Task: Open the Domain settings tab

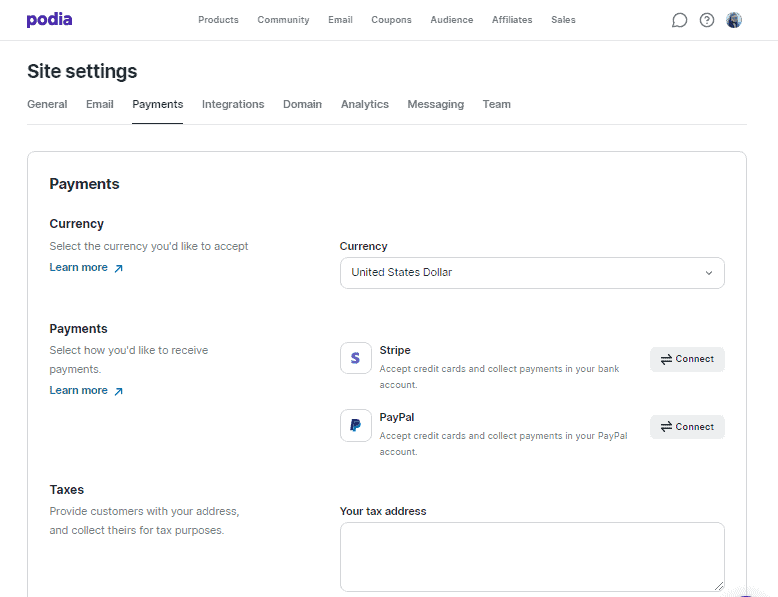Action: 303,104
